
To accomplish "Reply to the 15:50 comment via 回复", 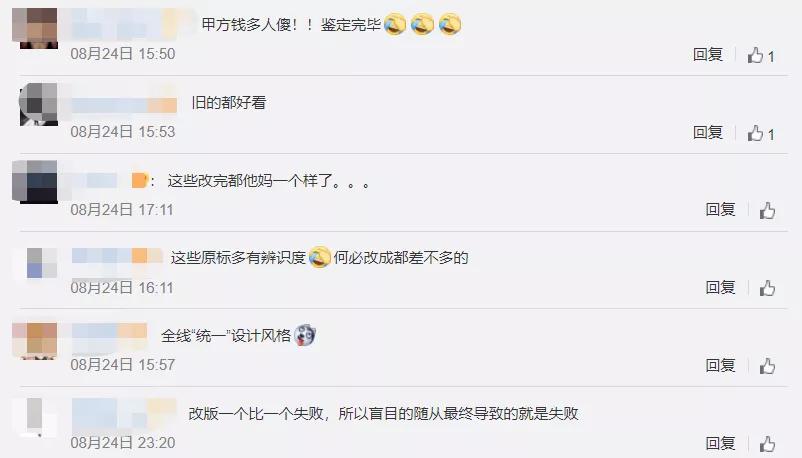I will [708, 55].
